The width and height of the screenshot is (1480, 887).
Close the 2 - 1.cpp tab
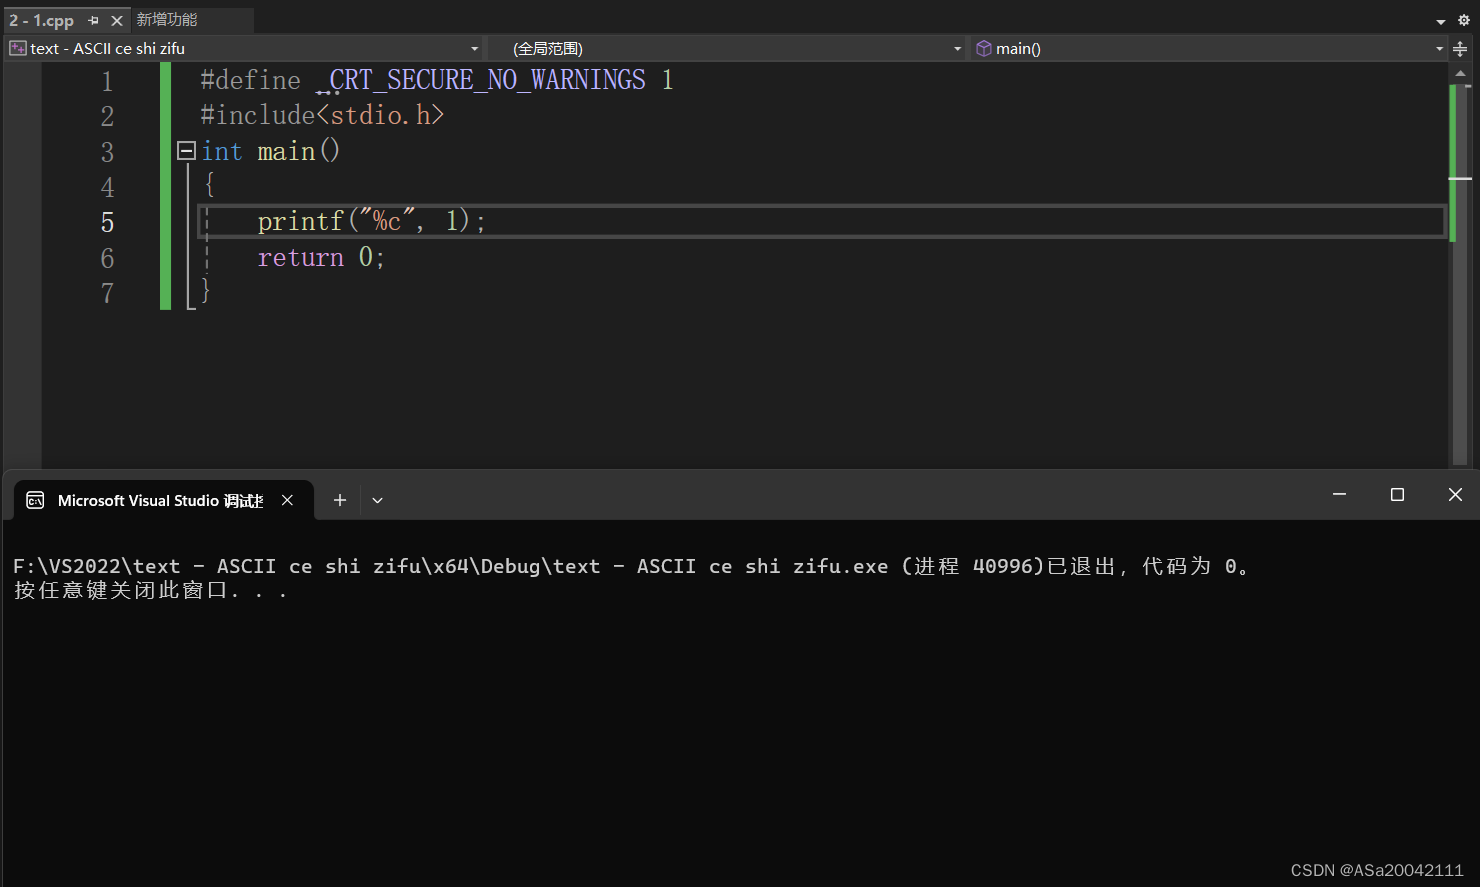117,20
